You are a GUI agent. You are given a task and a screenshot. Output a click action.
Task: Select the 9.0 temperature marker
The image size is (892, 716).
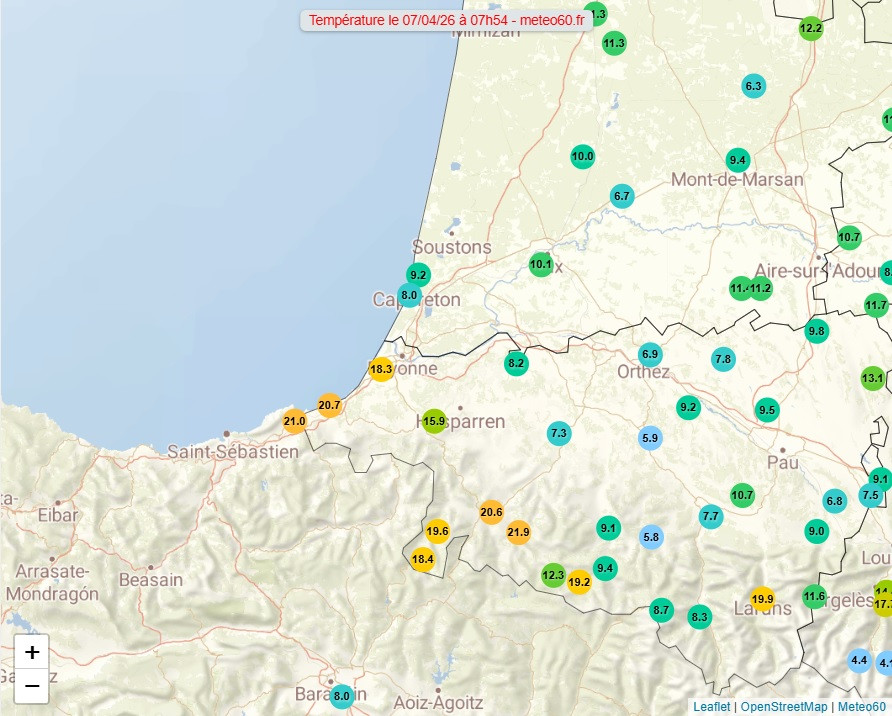[x=816, y=531]
